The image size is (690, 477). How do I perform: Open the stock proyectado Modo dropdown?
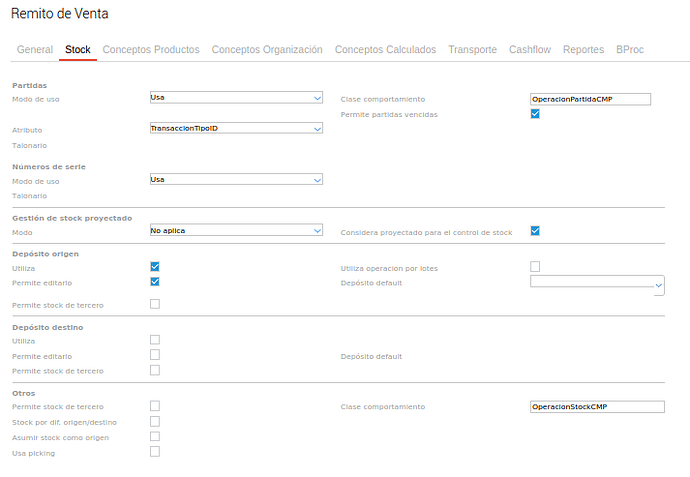(x=236, y=231)
